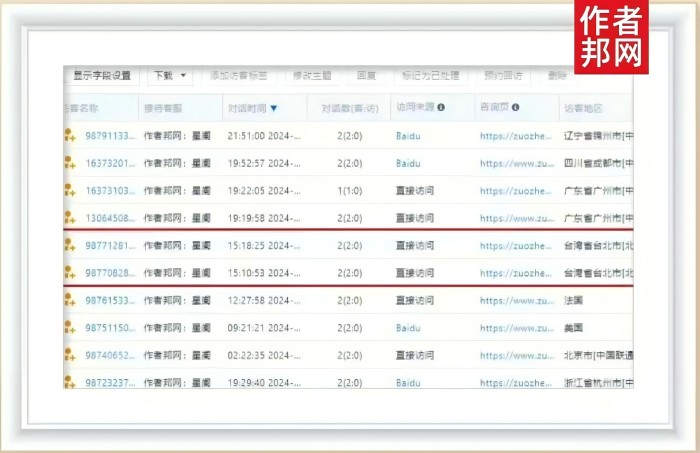Click the 添加访客标签 button
This screenshot has height=453, width=700.
(238, 76)
